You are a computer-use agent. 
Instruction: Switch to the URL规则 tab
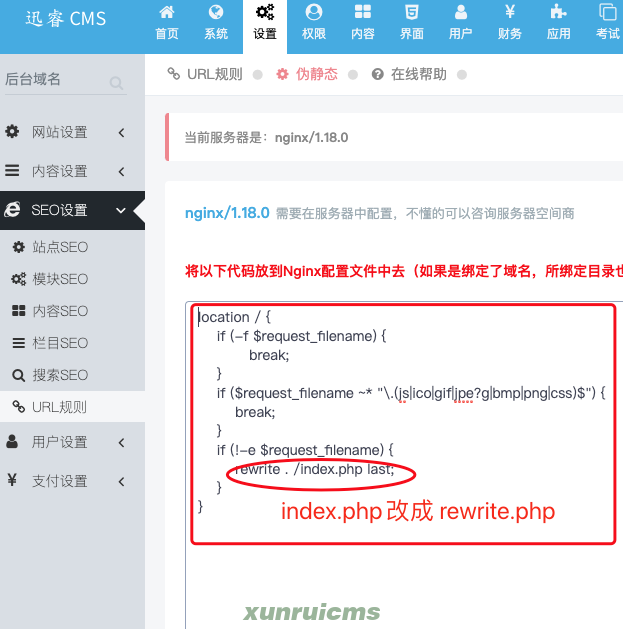coord(205,74)
